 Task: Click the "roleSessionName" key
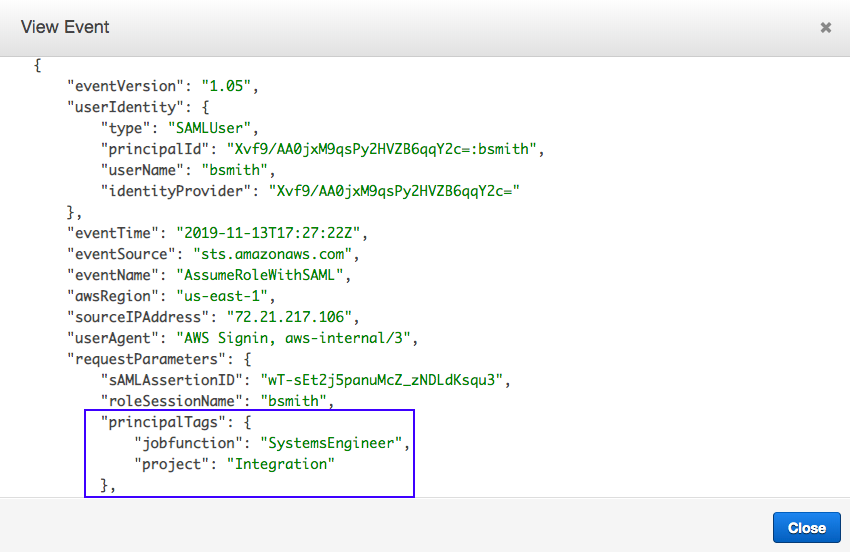coord(172,401)
